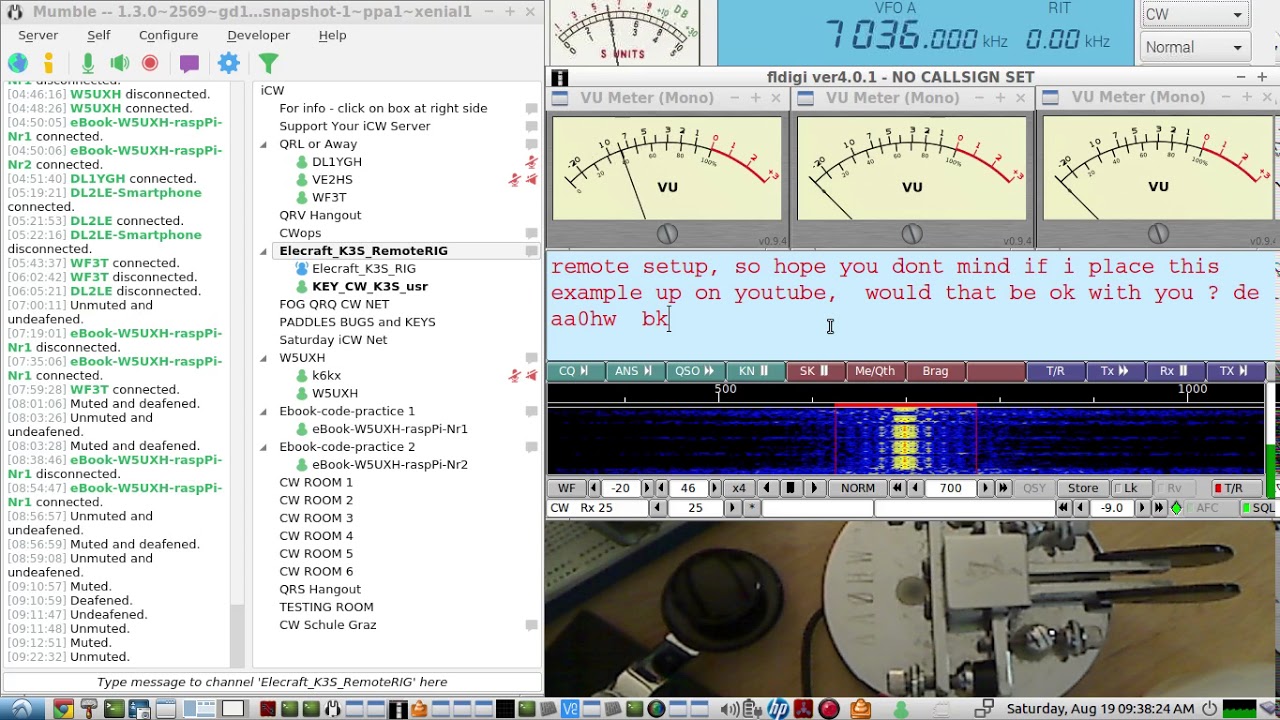Toggle the Mumble speaker deafen icon
Image resolution: width=1280 pixels, height=720 pixels.
point(119,63)
